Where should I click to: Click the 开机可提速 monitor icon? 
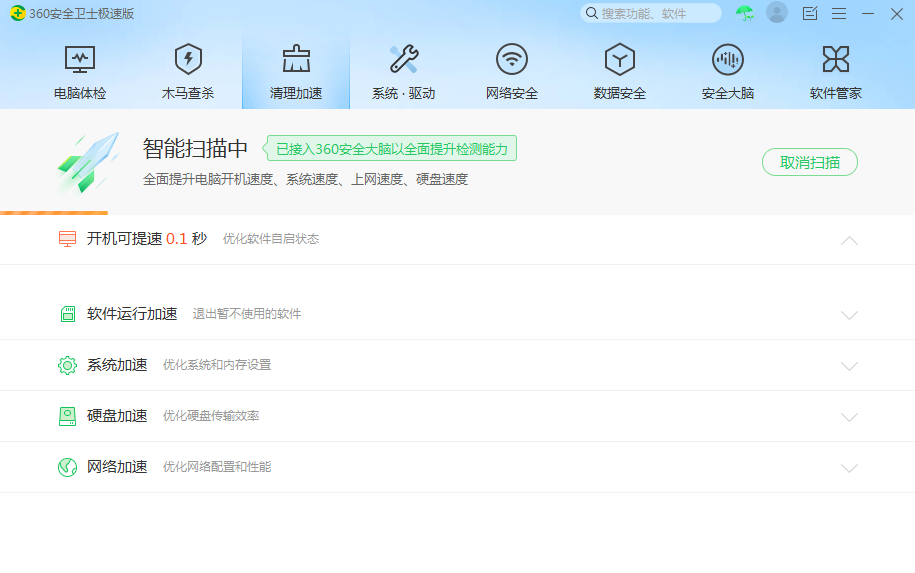(68, 239)
